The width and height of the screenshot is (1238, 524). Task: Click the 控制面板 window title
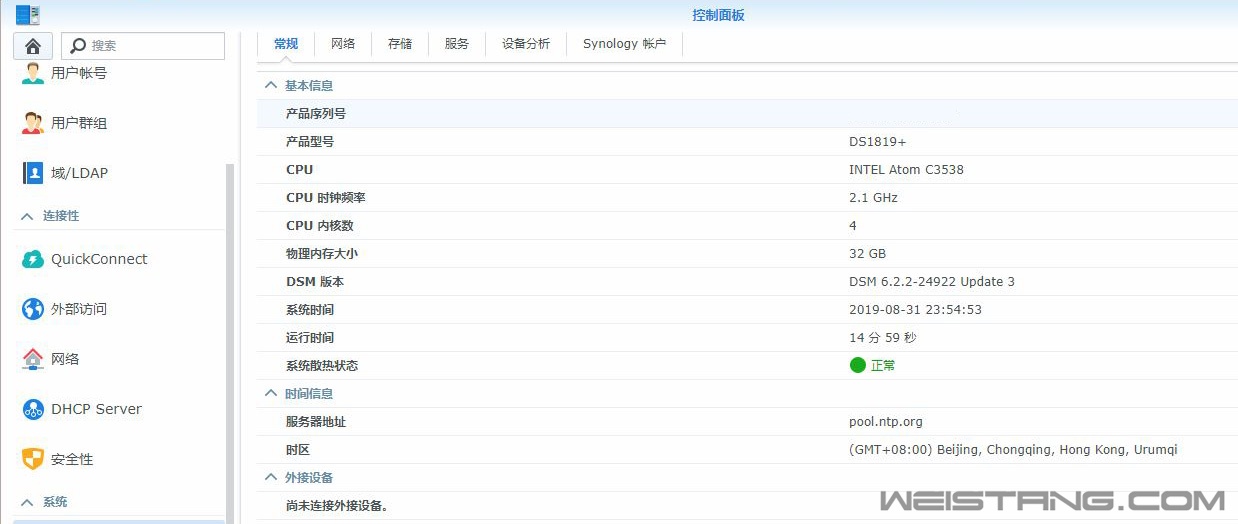pos(719,15)
